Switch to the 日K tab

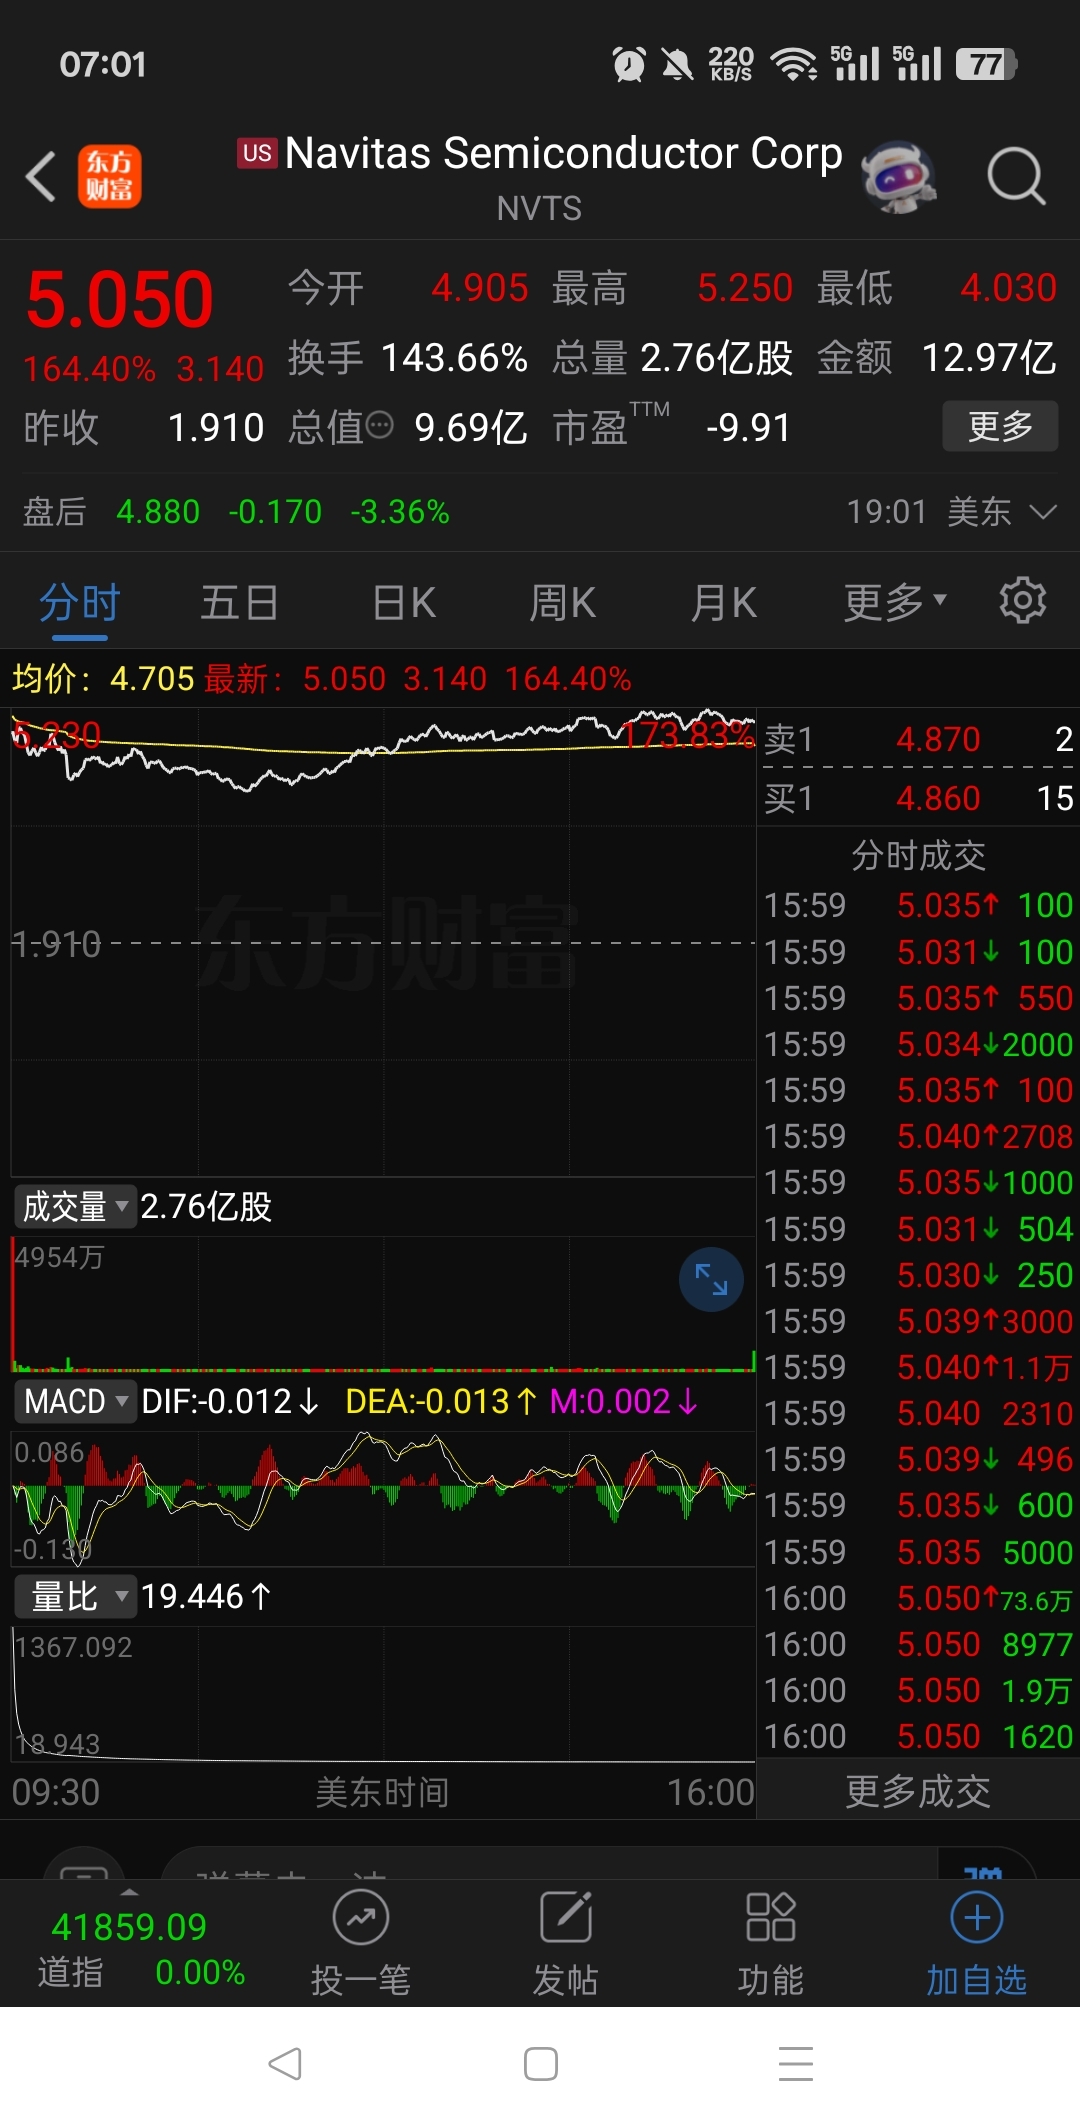pyautogui.click(x=404, y=603)
